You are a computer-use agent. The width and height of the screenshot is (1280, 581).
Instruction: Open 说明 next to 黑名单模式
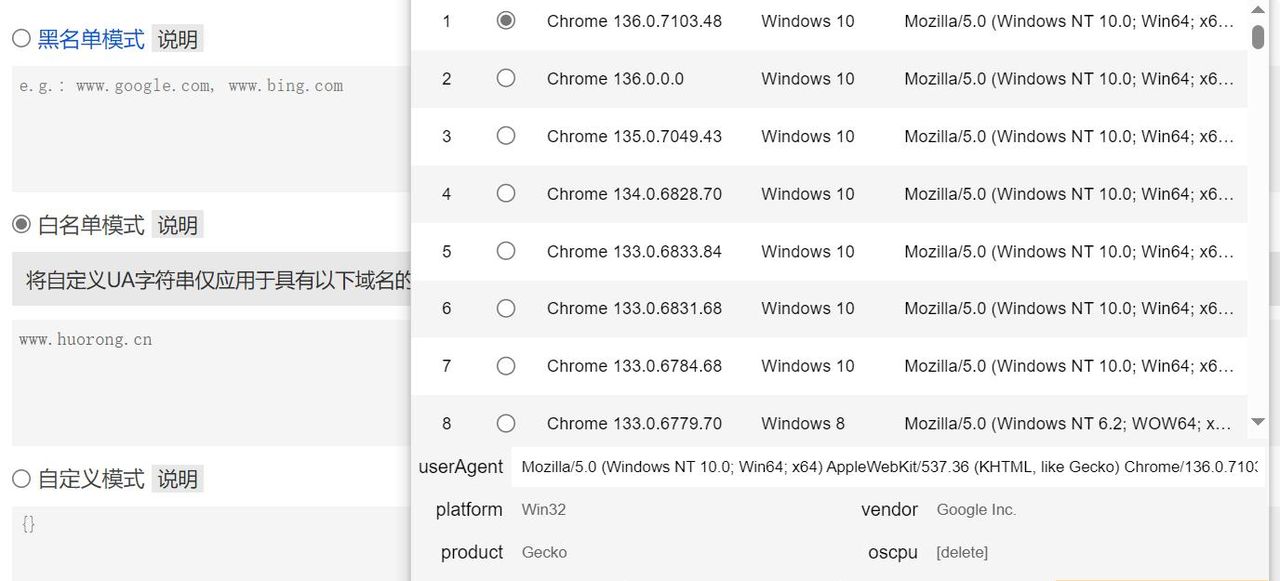[x=178, y=40]
